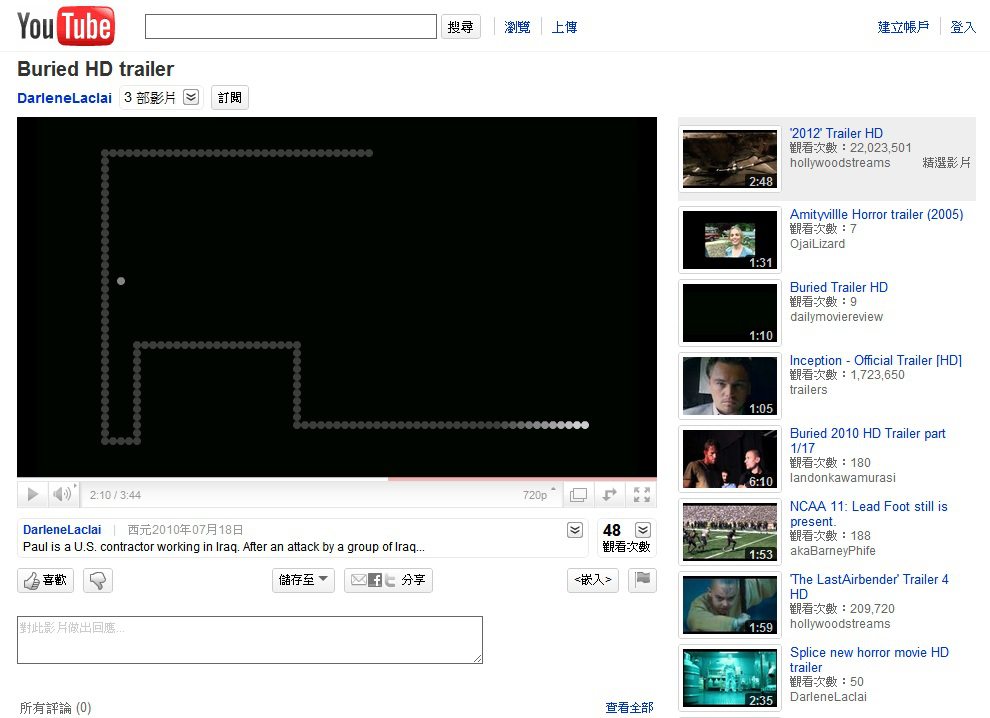
Task: Expand the 48 觀看次數 statistics arrow
Action: click(643, 530)
